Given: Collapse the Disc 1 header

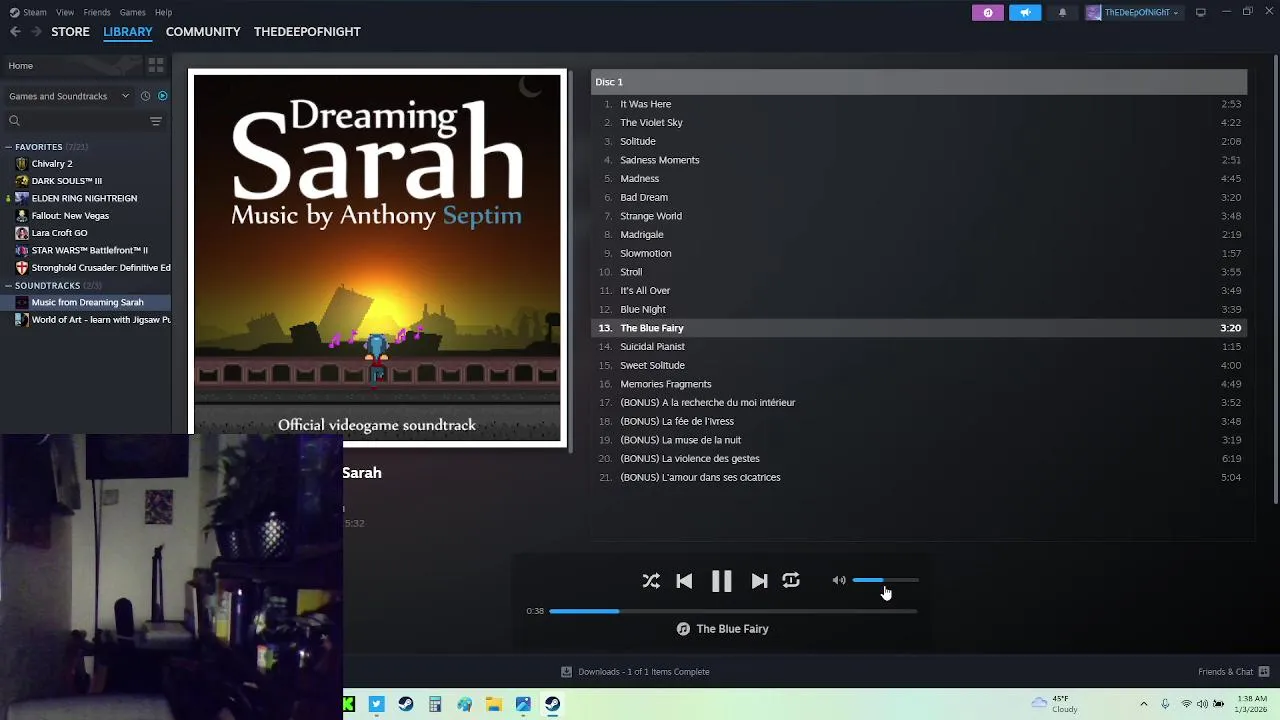Looking at the screenshot, I should pyautogui.click(x=919, y=82).
